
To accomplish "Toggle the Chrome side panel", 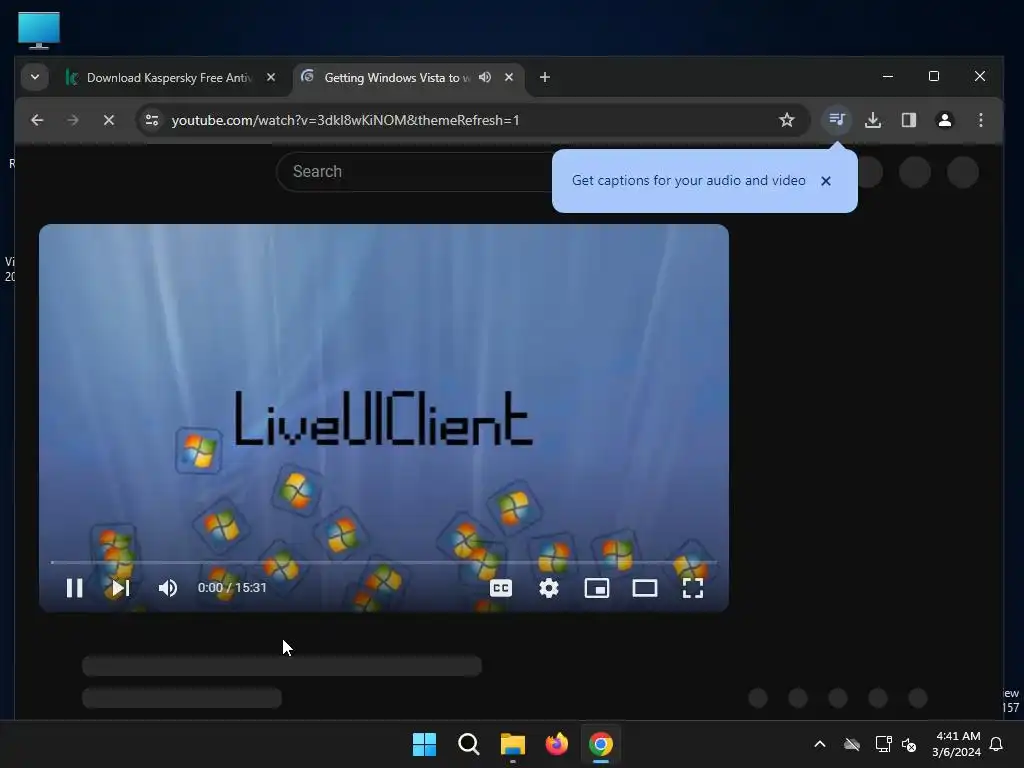I will (x=908, y=120).
